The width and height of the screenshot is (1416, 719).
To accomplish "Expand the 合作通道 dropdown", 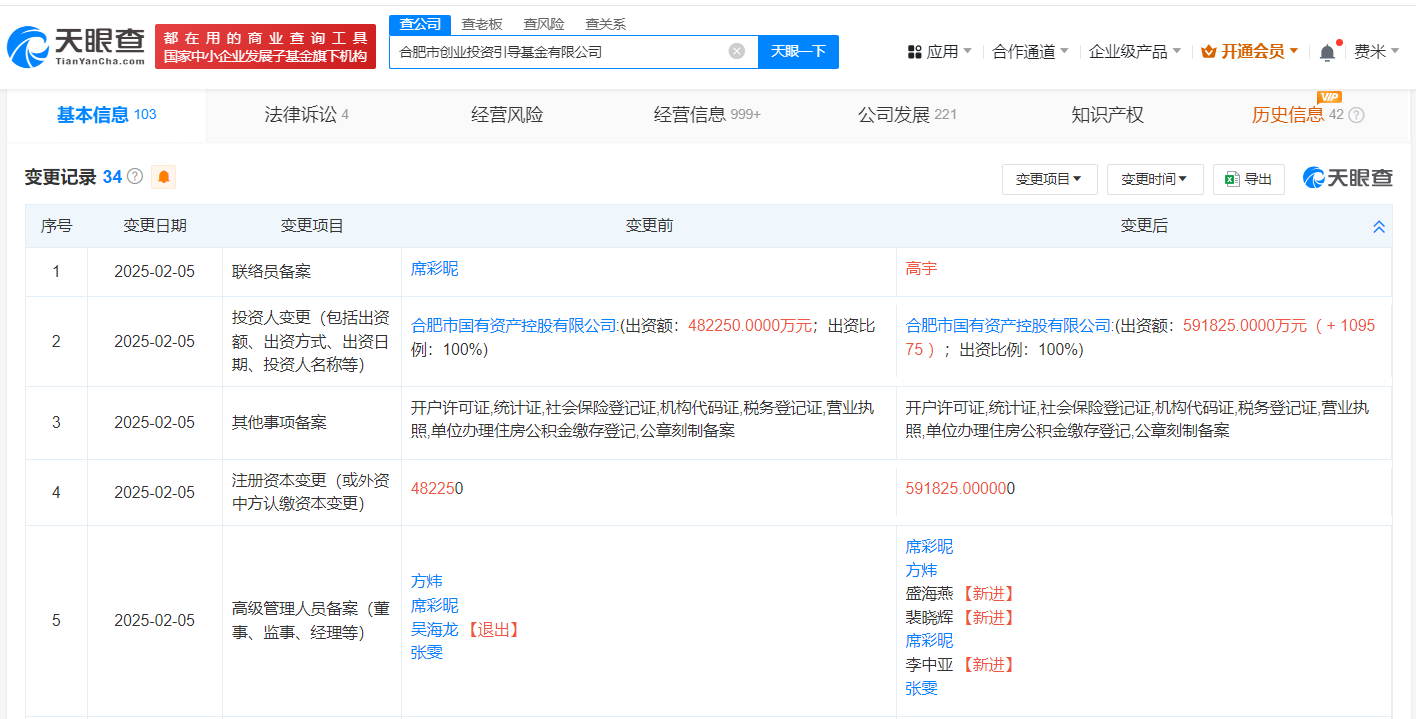I will 1030,52.
